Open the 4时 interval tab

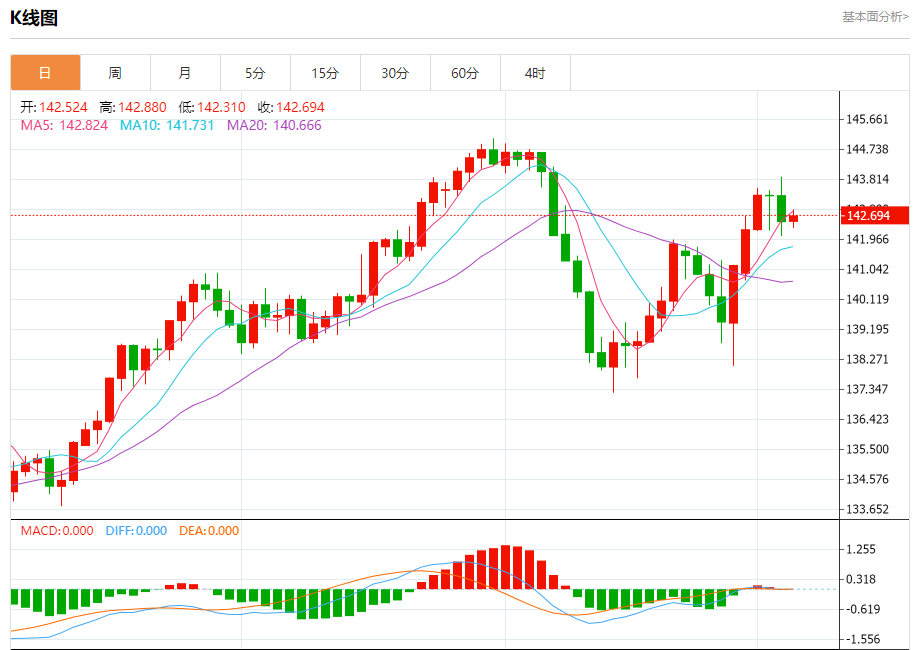coord(535,73)
